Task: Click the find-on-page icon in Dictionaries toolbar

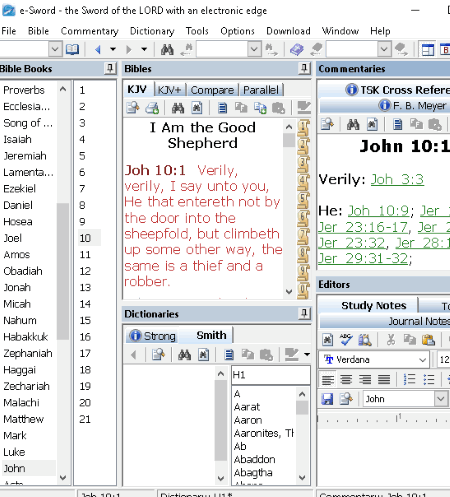Action: click(204, 355)
